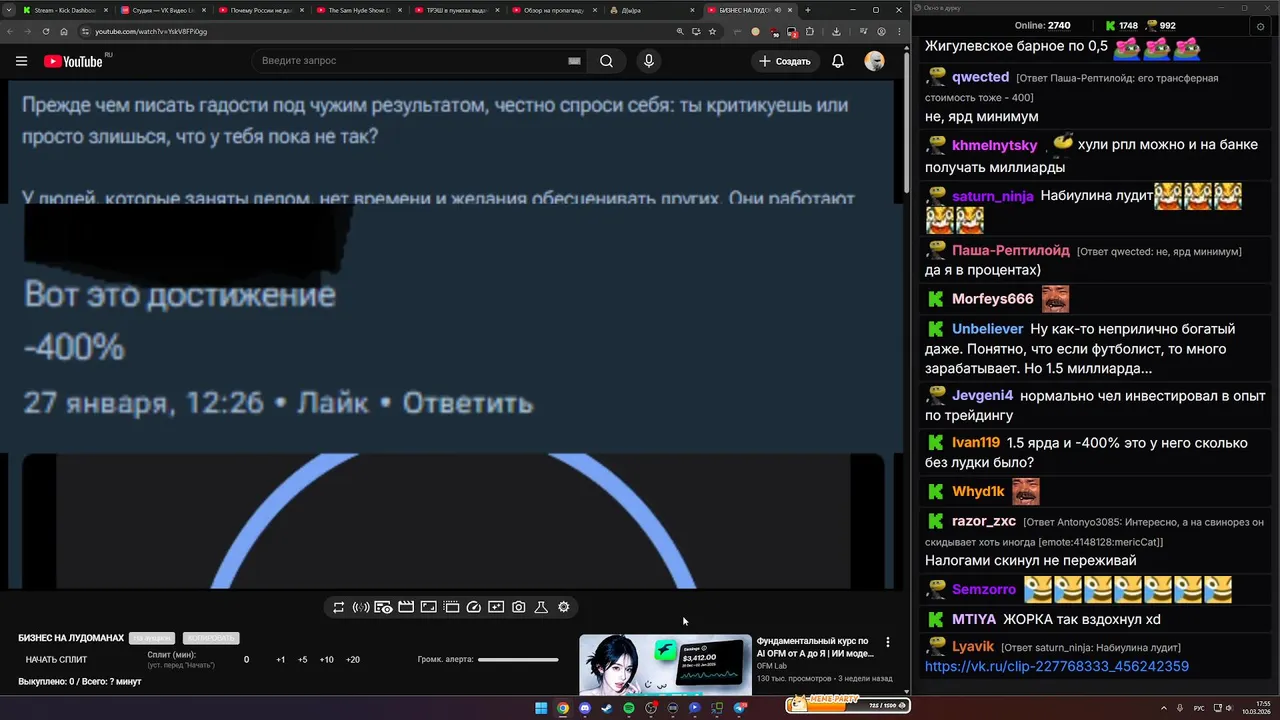This screenshot has height=720, width=1280.
Task: Switch to The Sam Hyde Show tab
Action: 359,10
